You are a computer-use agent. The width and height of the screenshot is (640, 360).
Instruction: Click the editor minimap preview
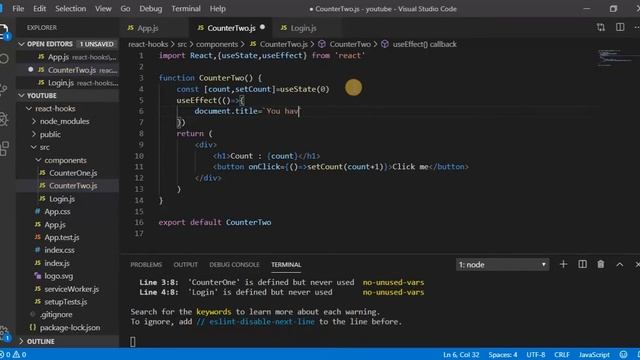pyautogui.click(x=616, y=57)
